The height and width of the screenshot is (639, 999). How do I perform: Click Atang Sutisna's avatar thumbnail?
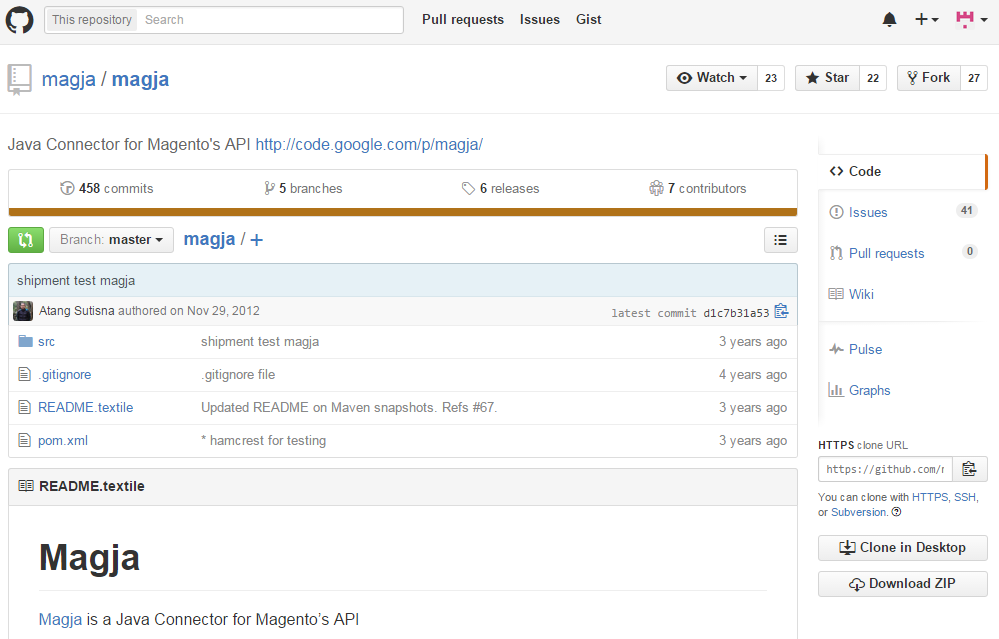pos(23,311)
